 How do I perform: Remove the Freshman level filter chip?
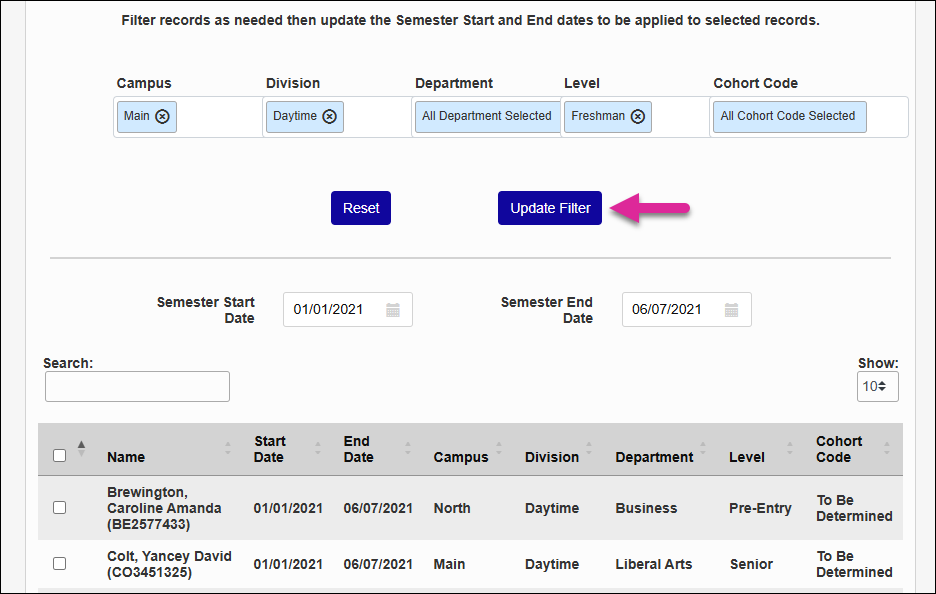tap(638, 116)
